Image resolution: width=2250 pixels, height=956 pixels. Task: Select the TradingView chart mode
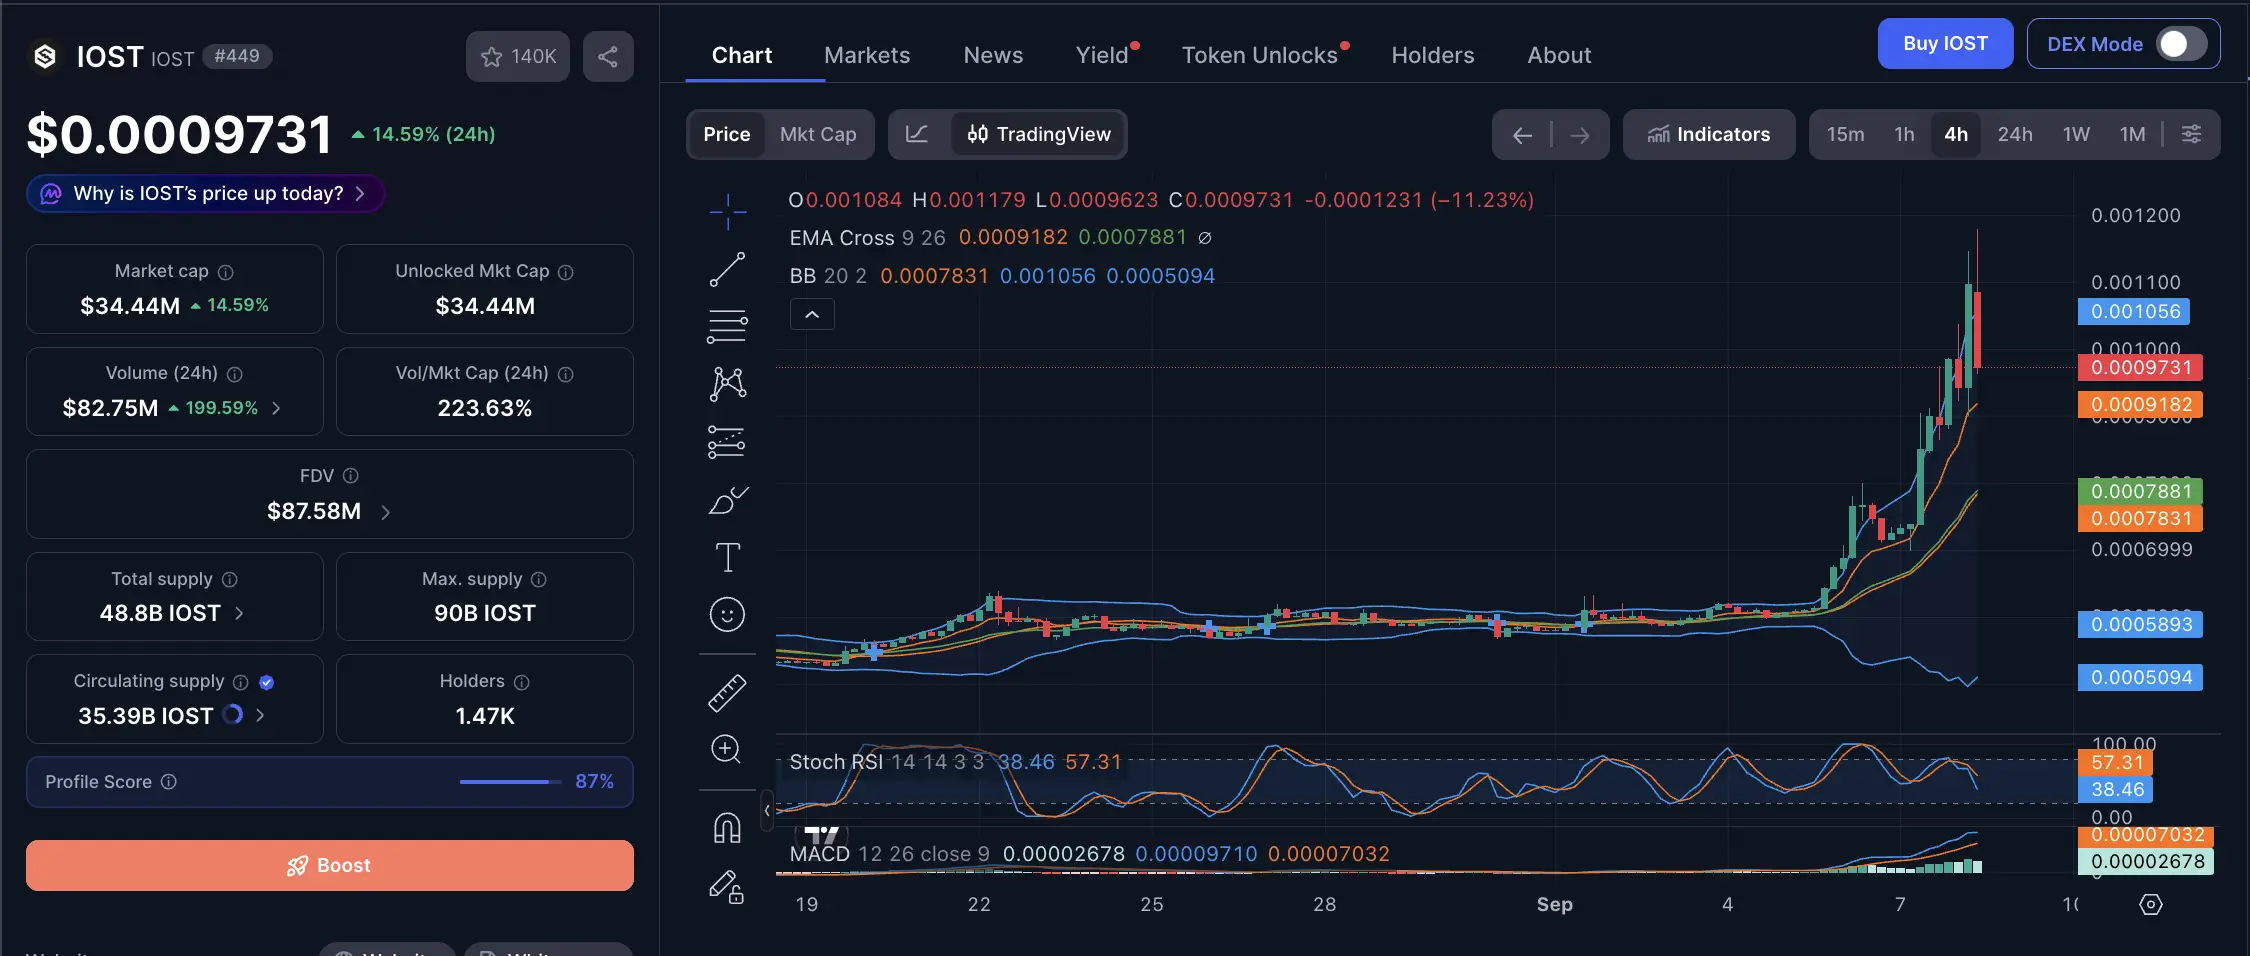(1039, 134)
